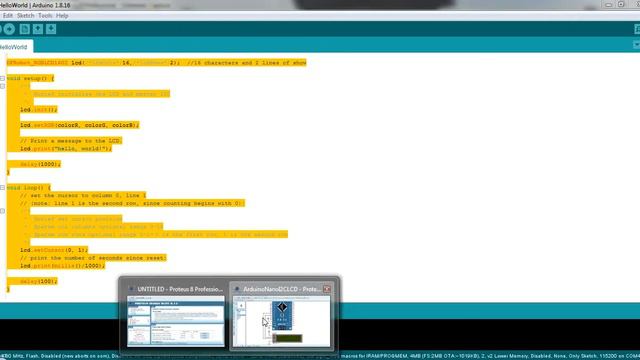The height and width of the screenshot is (360, 640).
Task: Create a new sketch with New icon
Action: (24, 29)
